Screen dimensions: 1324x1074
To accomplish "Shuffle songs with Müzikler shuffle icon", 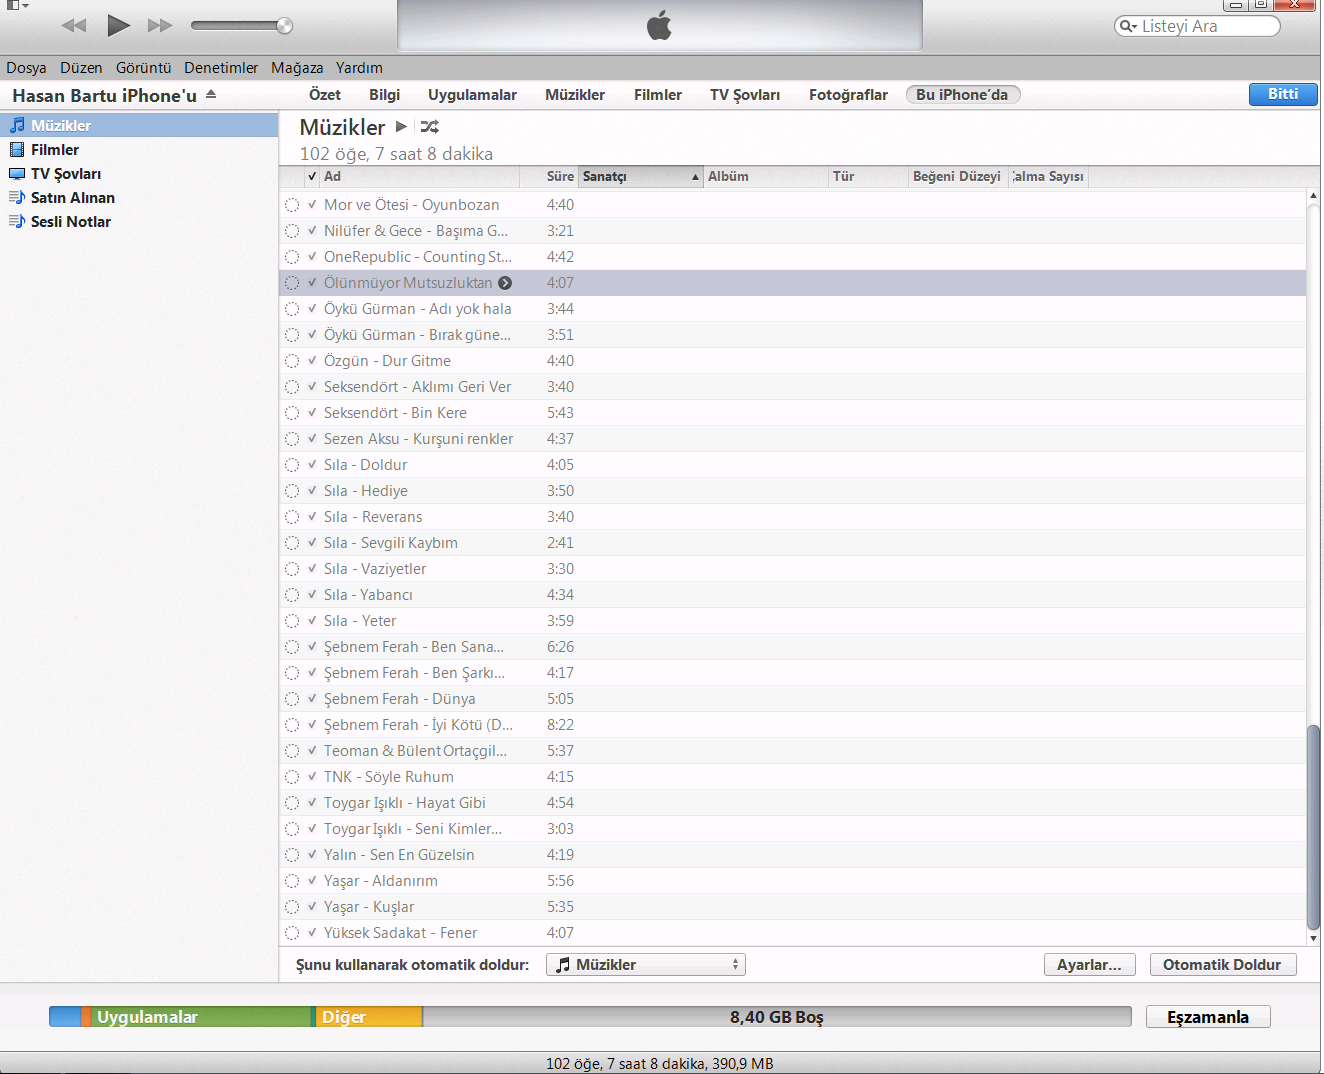I will coord(430,127).
